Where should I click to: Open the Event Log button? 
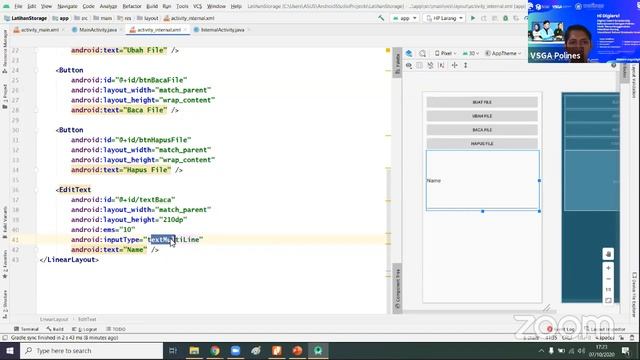(561, 329)
